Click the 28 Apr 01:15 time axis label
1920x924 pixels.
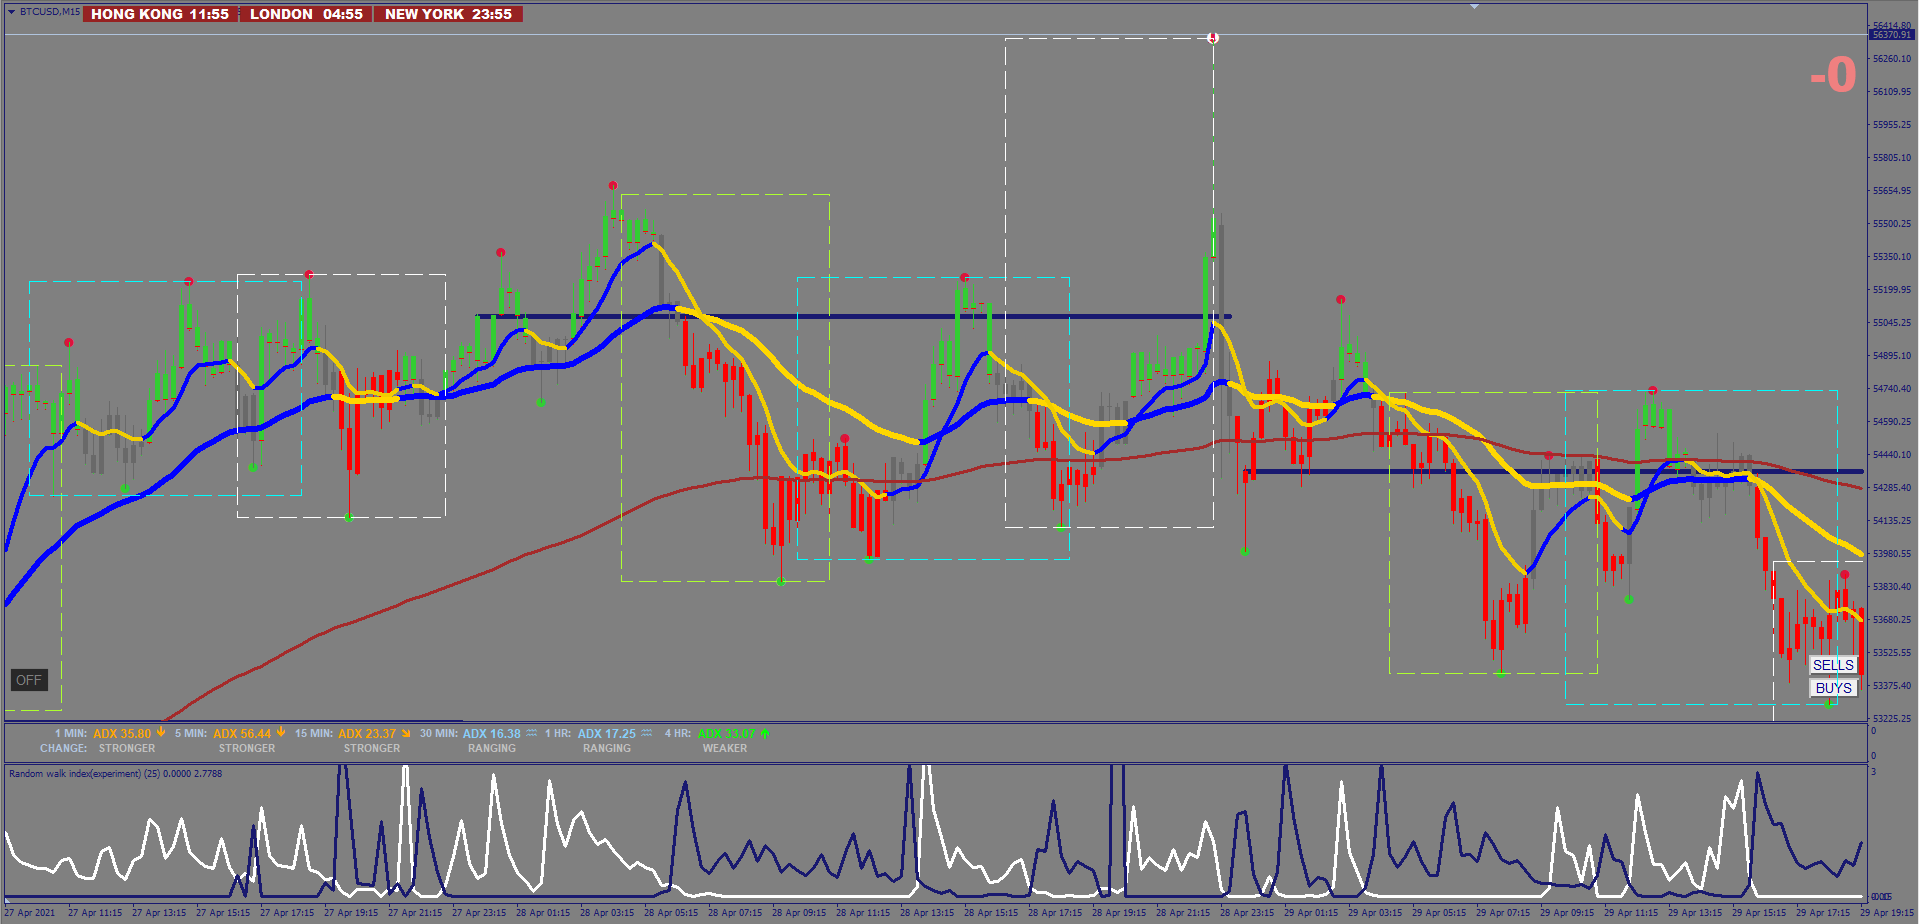click(x=543, y=913)
